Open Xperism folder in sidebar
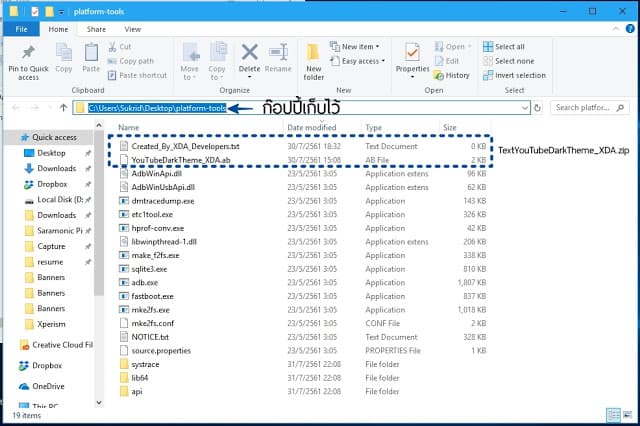This screenshot has height=426, width=640. click(x=51, y=324)
